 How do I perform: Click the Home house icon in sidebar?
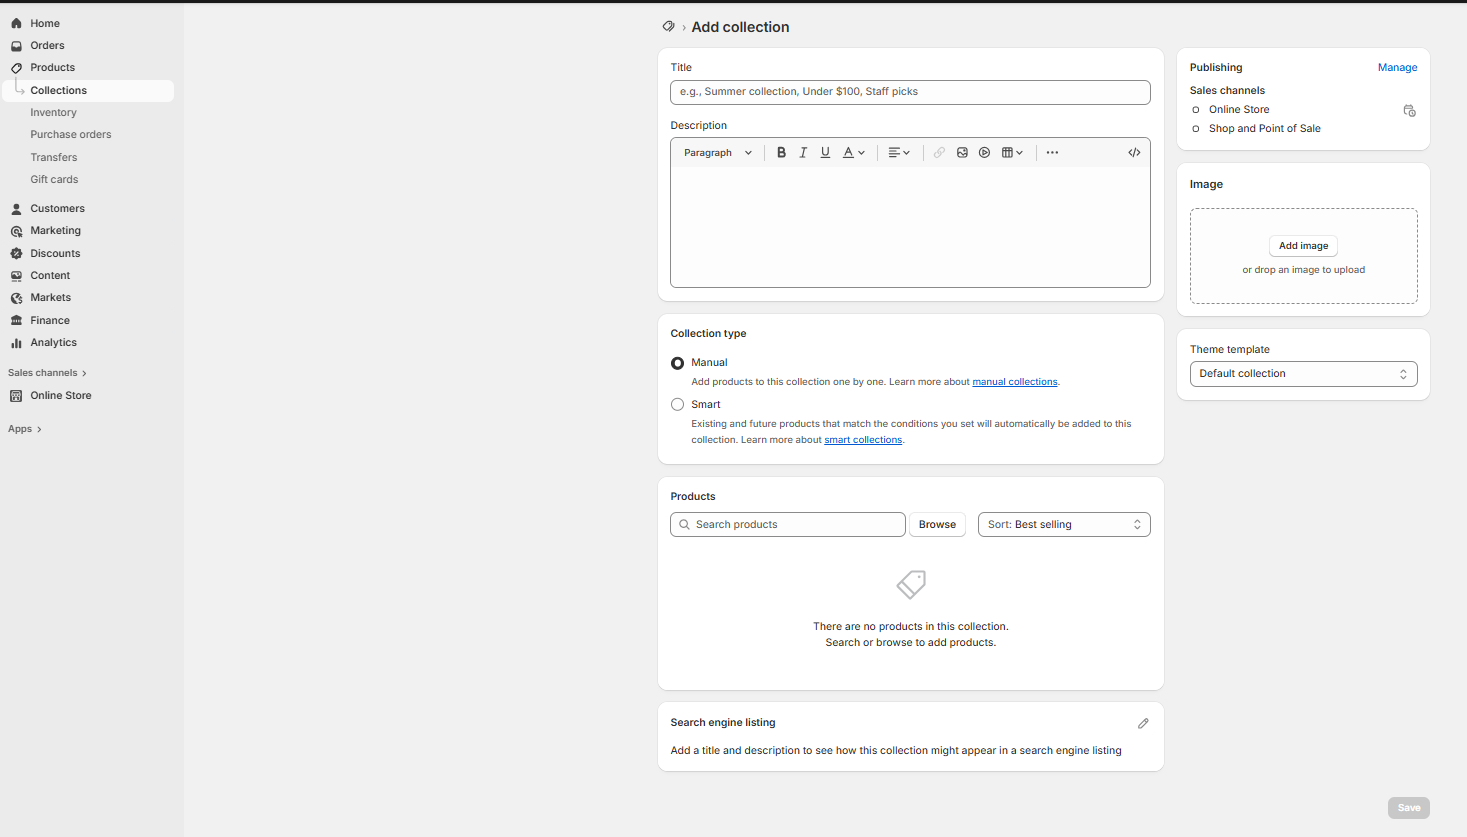[16, 23]
